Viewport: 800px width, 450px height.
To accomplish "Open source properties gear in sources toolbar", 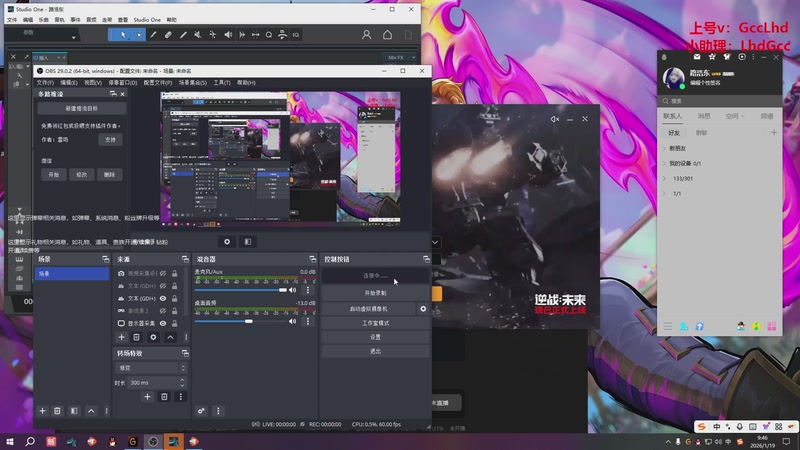I will 153,337.
